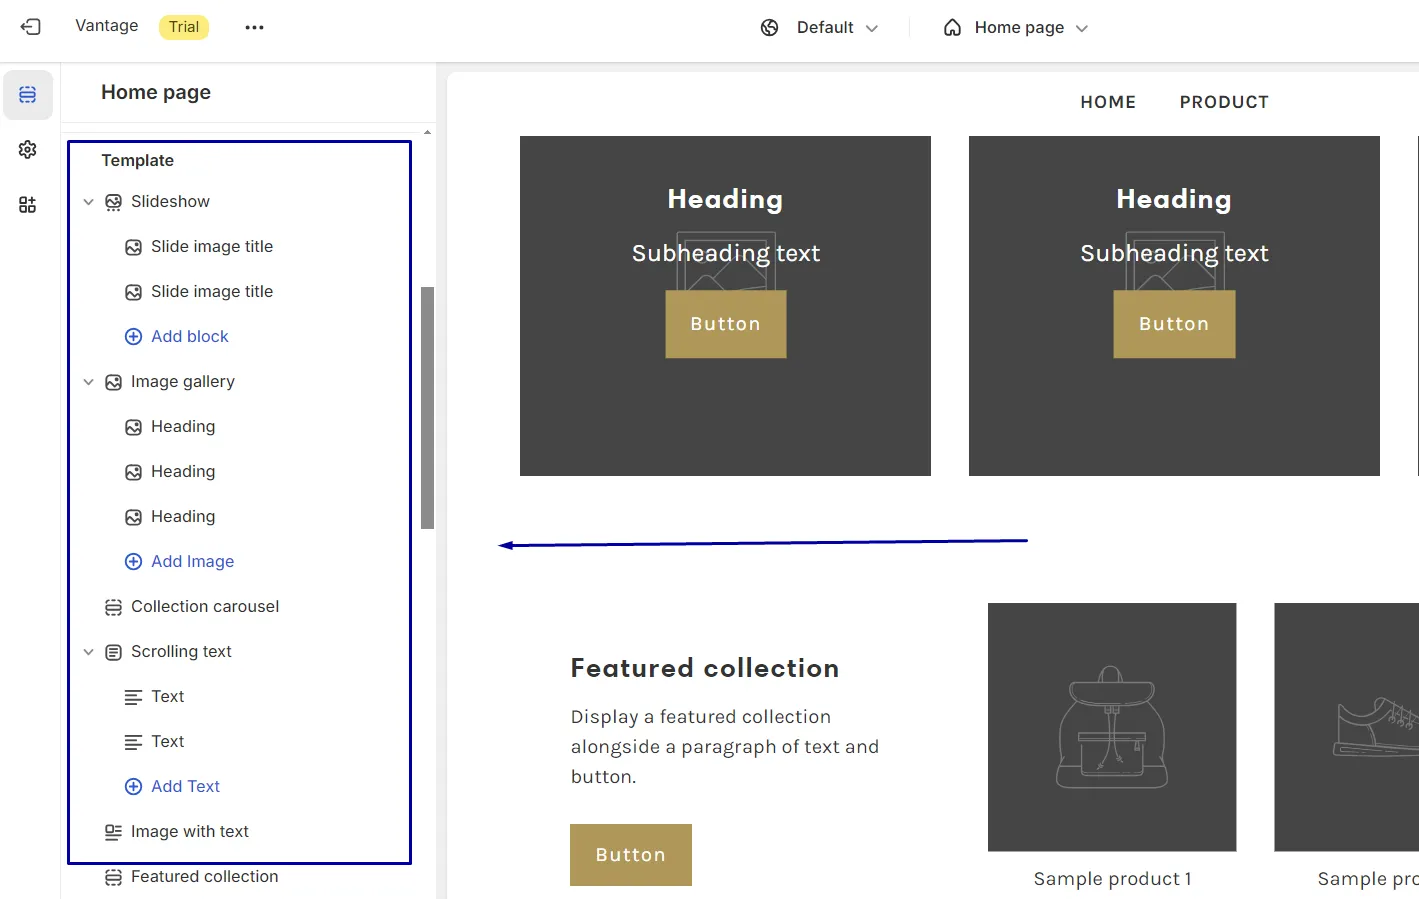
Task: Click the Image with text section icon
Action: point(114,832)
